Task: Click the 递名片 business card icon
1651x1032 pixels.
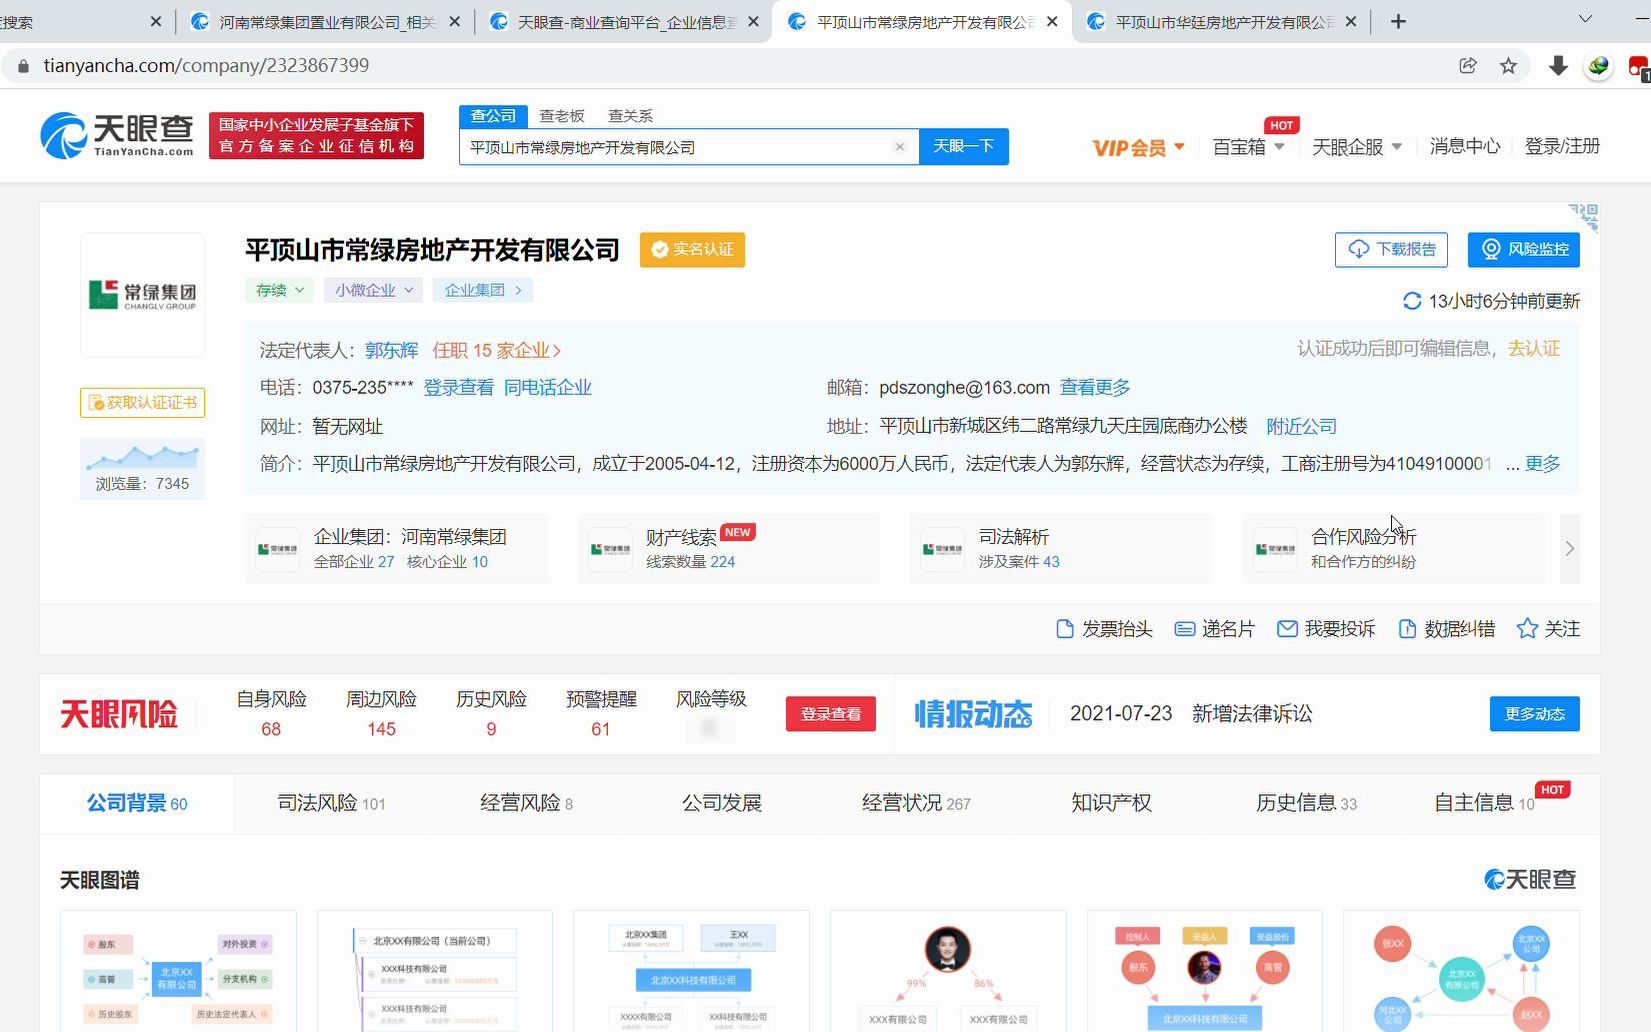Action: click(x=1185, y=629)
